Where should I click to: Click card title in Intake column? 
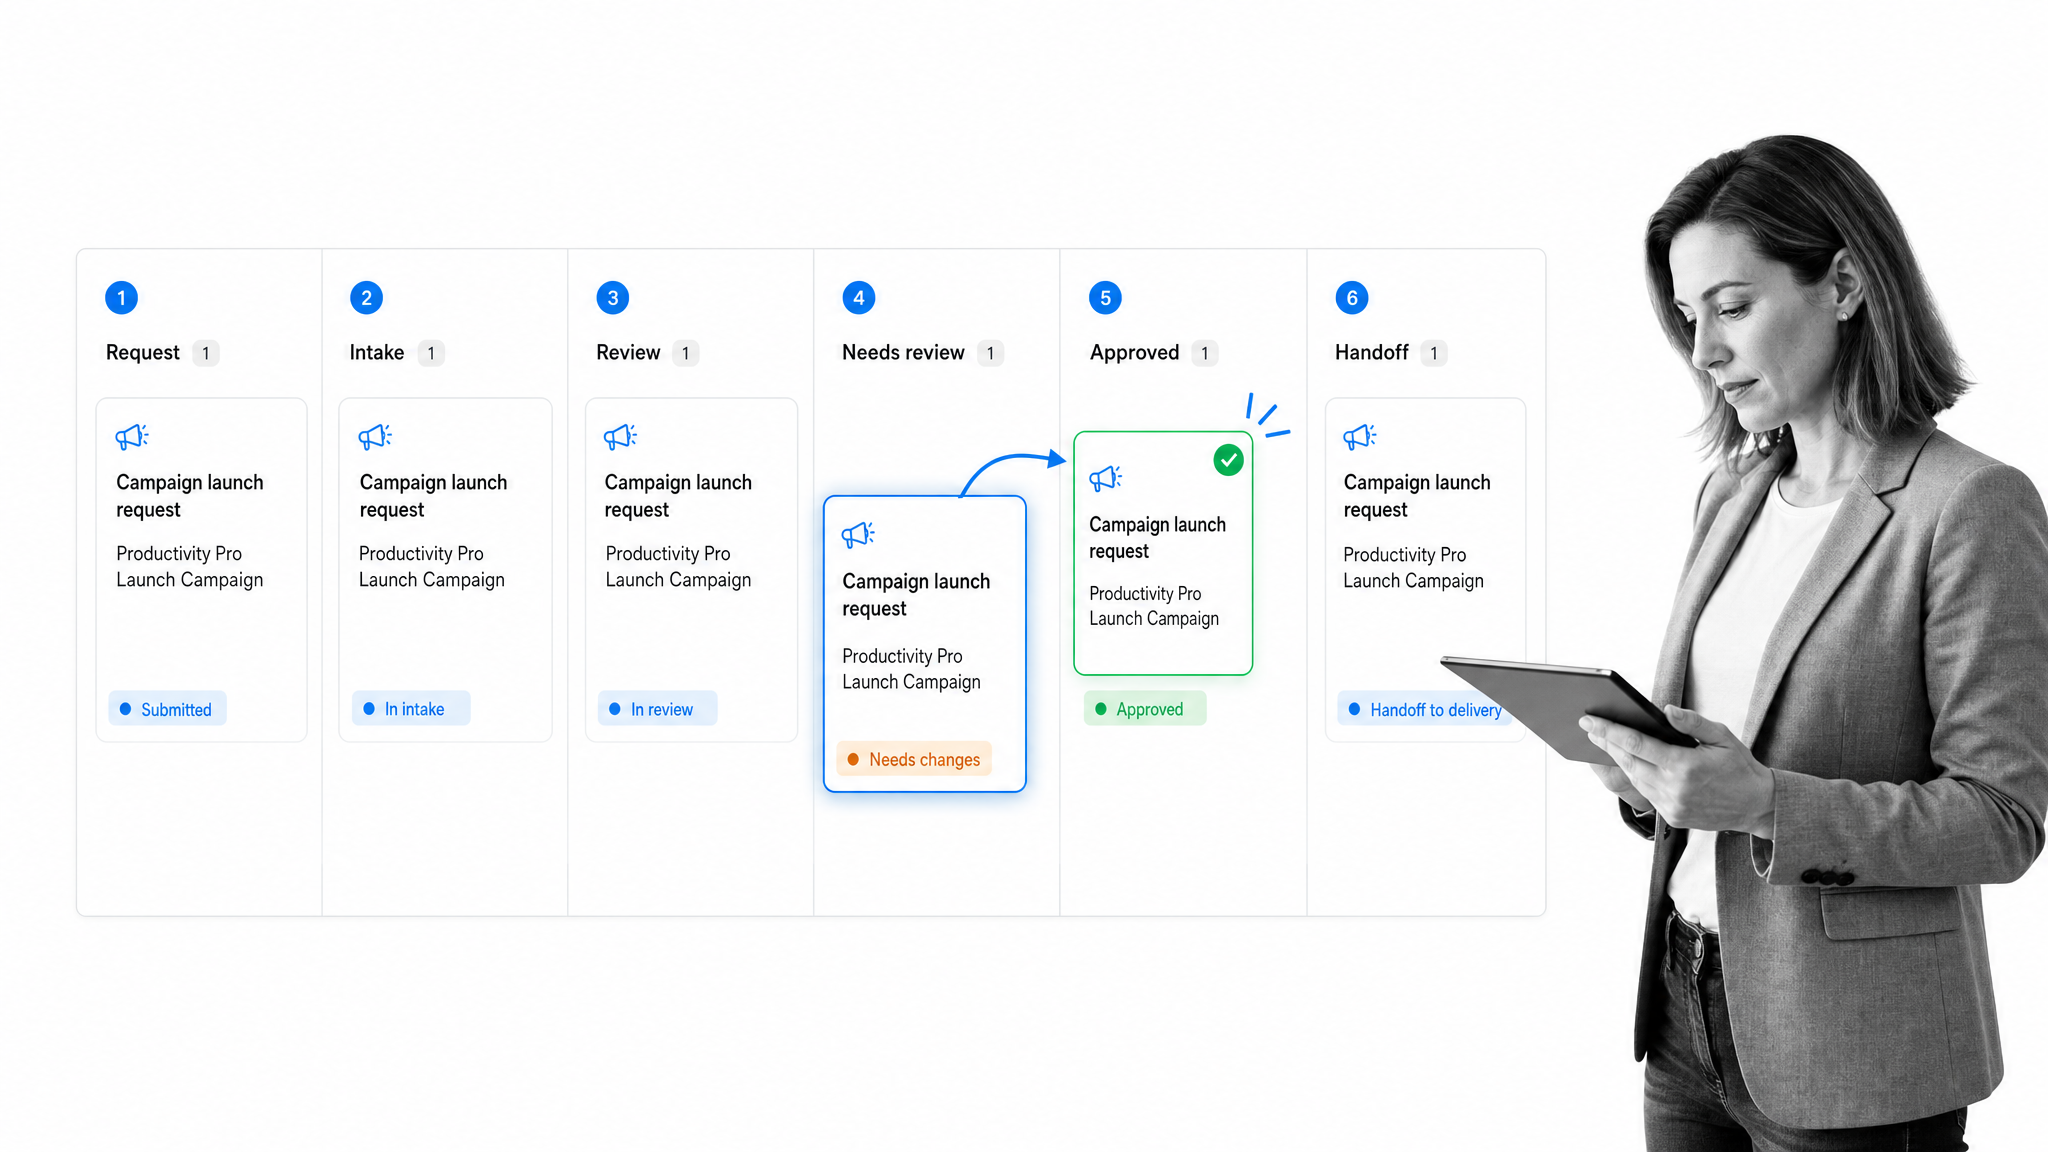[x=433, y=496]
